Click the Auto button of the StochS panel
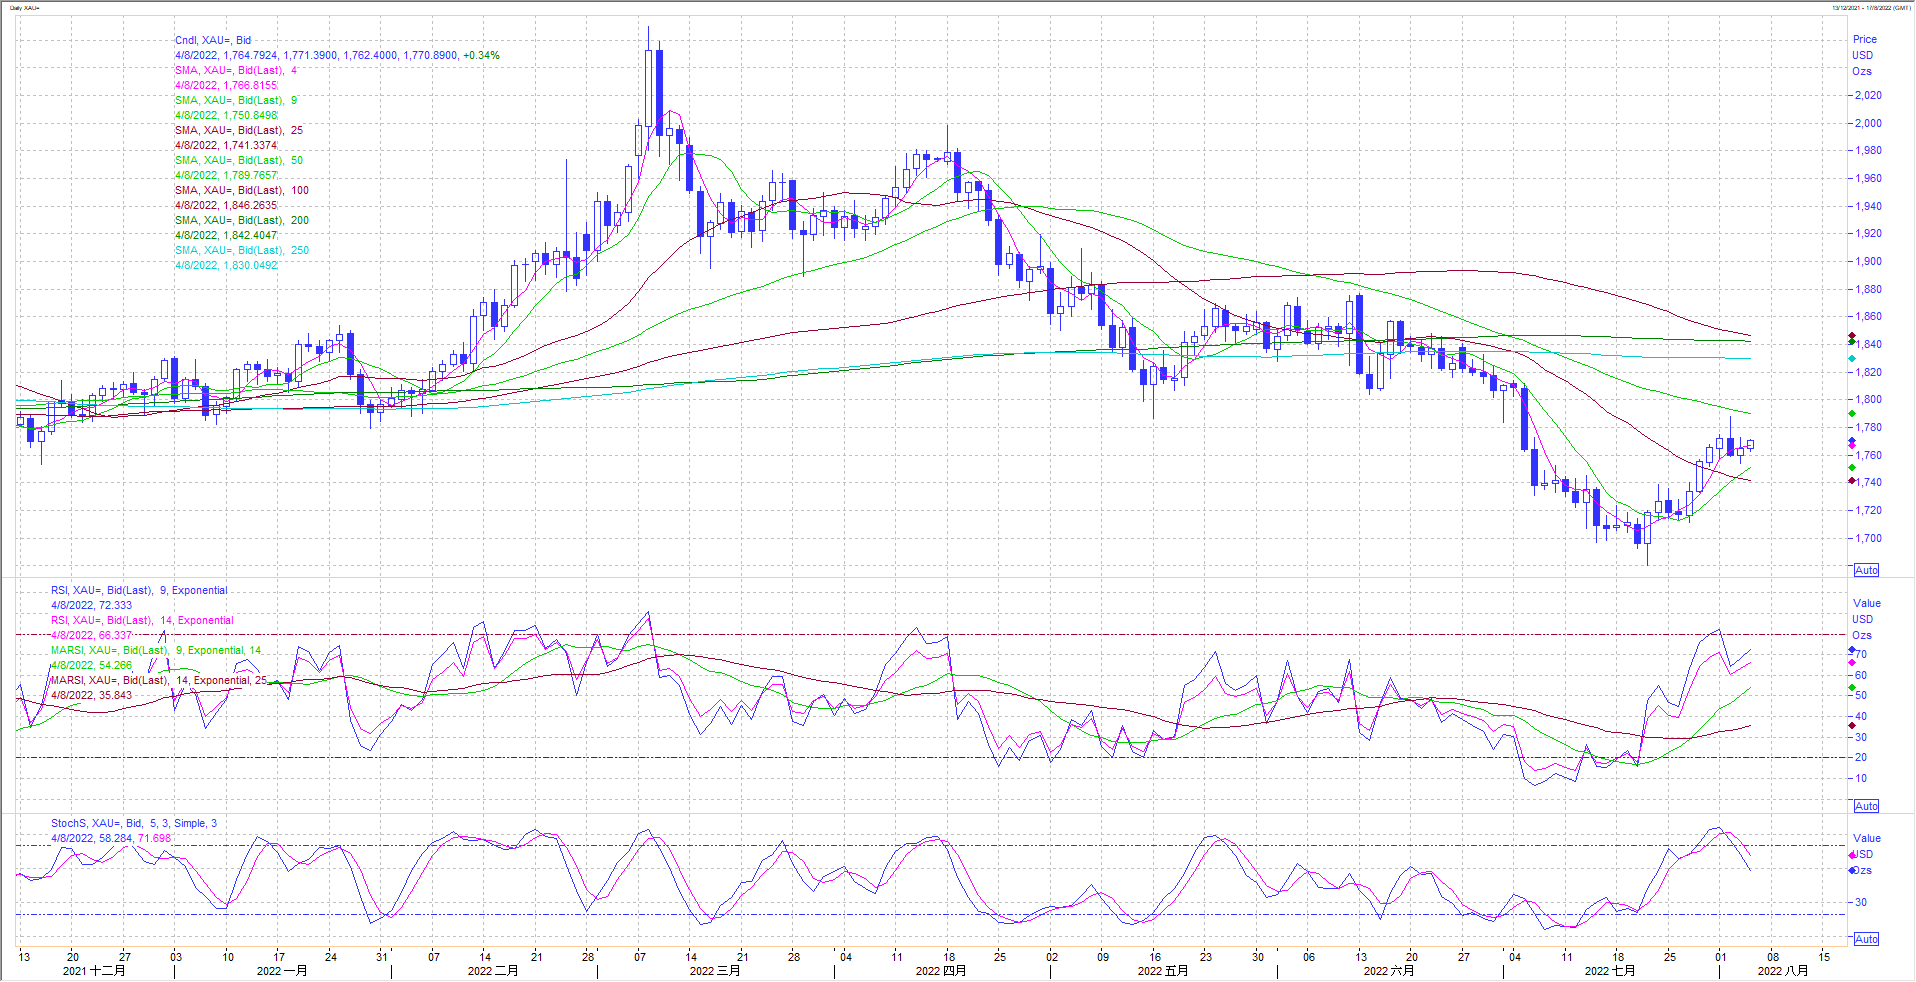This screenshot has width=1916, height=982. click(1866, 939)
